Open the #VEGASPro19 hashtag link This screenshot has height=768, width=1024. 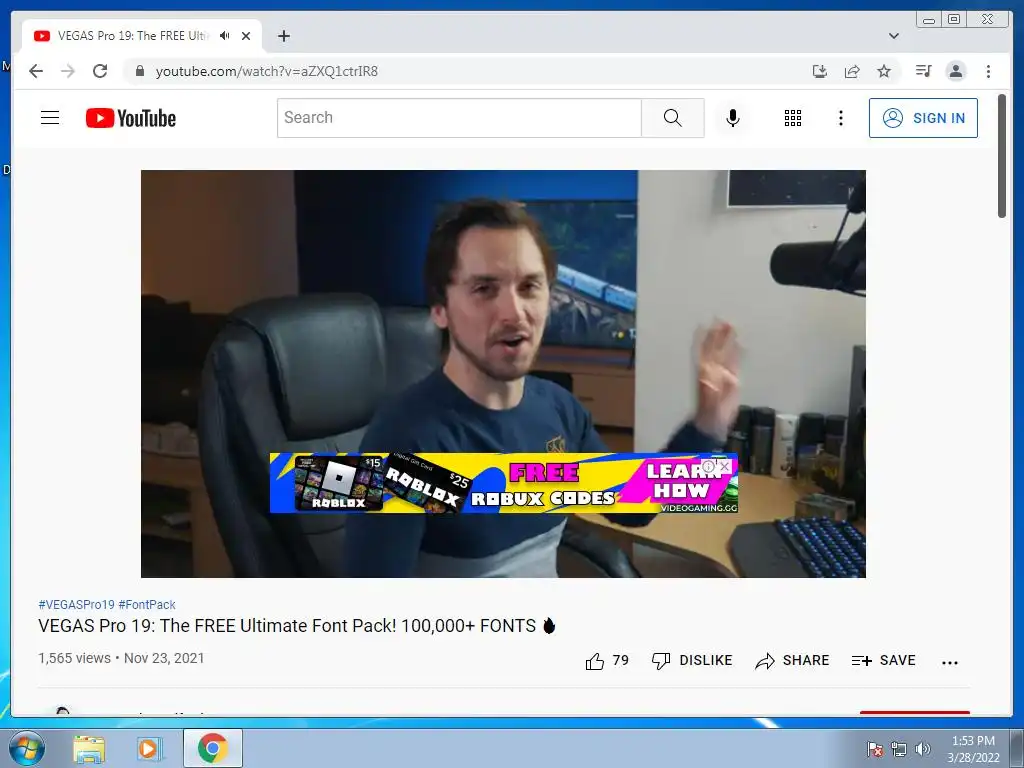pos(76,605)
